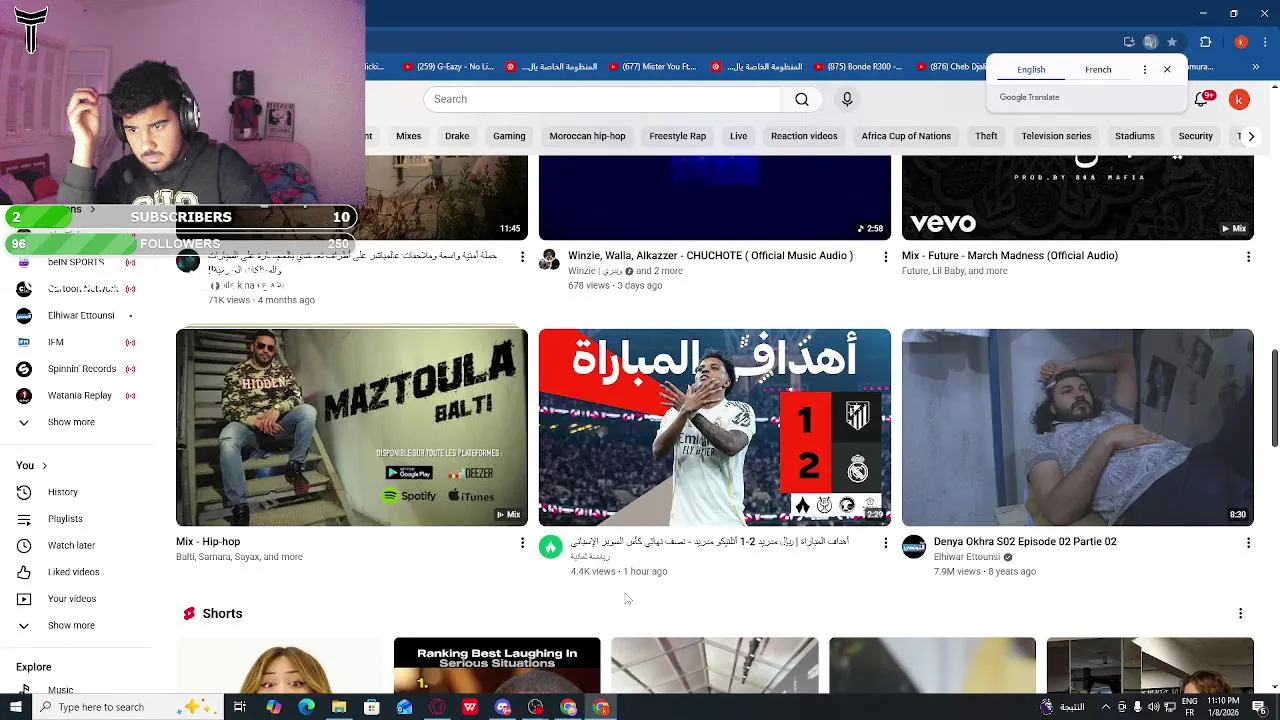
Task: Filter by Freestyle Rap chip
Action: (x=677, y=136)
